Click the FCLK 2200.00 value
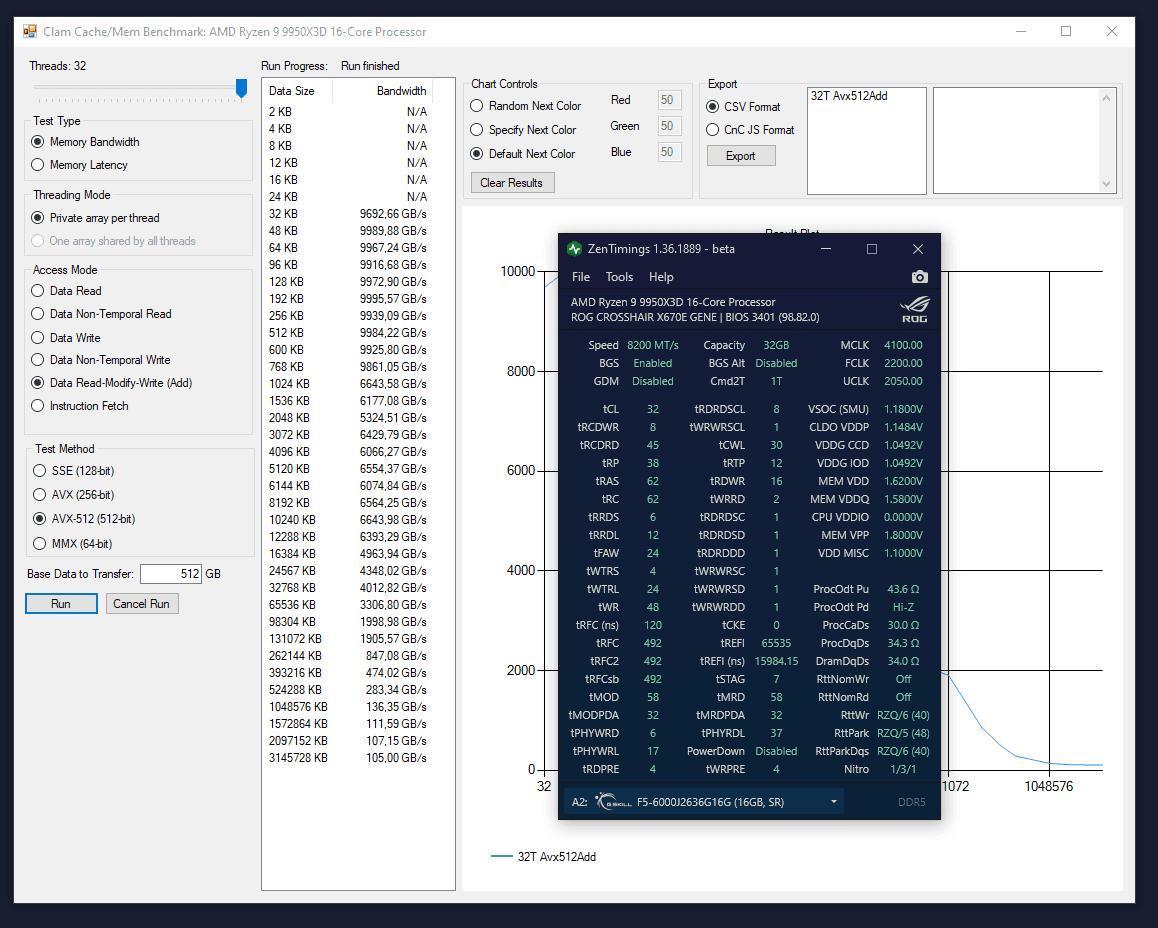The width and height of the screenshot is (1158, 928). [x=903, y=362]
